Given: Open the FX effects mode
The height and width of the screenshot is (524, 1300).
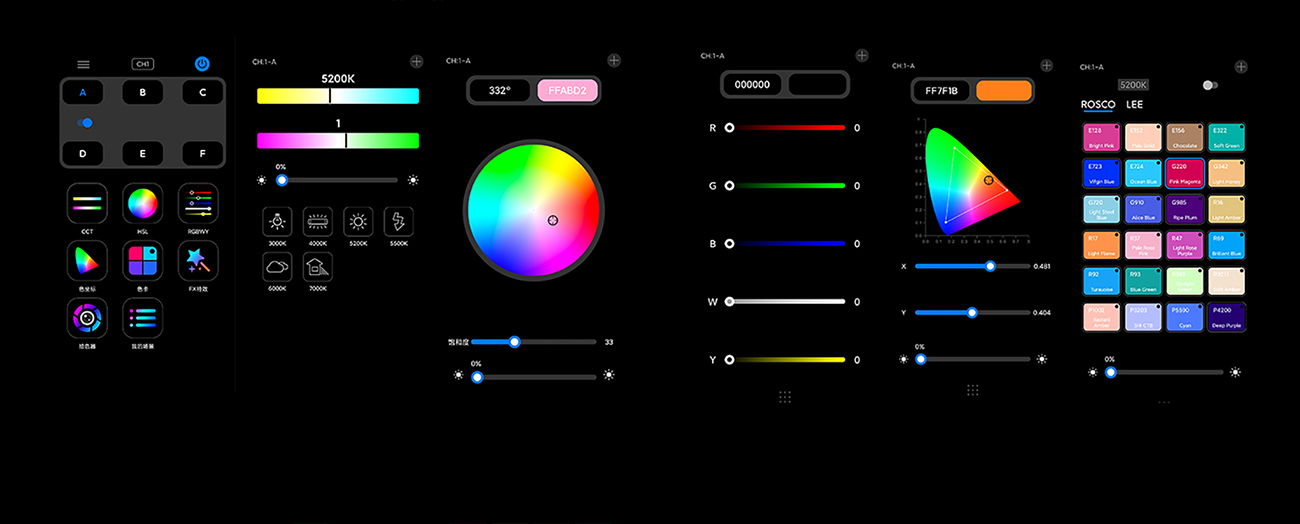Looking at the screenshot, I should coord(198,261).
